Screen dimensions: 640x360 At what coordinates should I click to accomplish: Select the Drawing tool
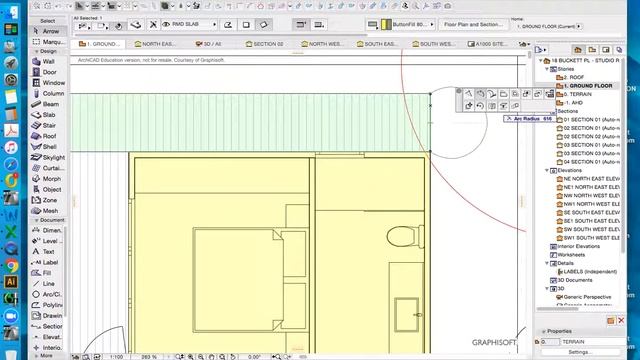coord(47,316)
